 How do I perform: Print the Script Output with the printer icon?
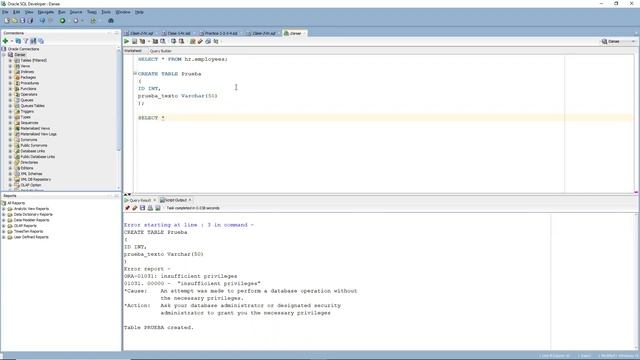click(150, 208)
